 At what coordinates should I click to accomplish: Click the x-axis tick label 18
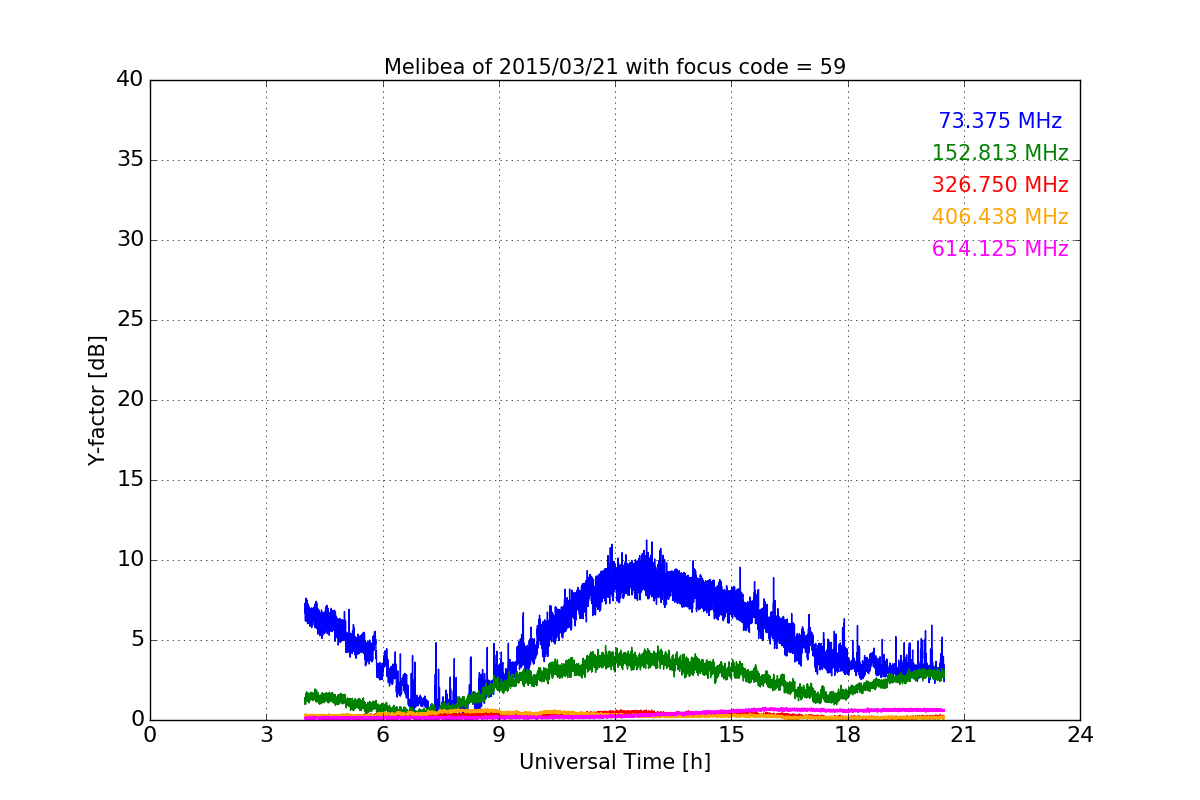tap(848, 735)
